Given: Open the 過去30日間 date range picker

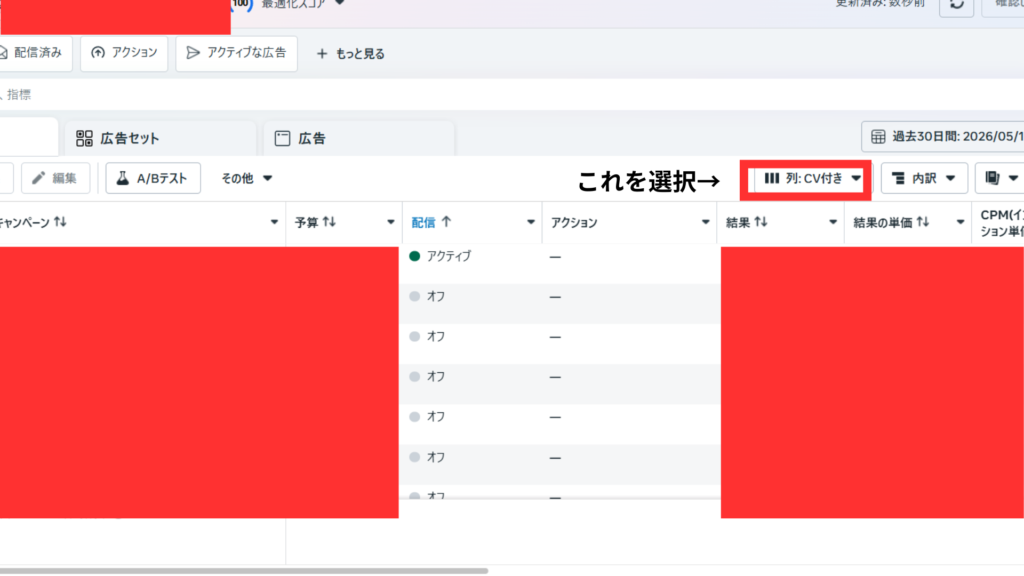Looking at the screenshot, I should coord(943,136).
